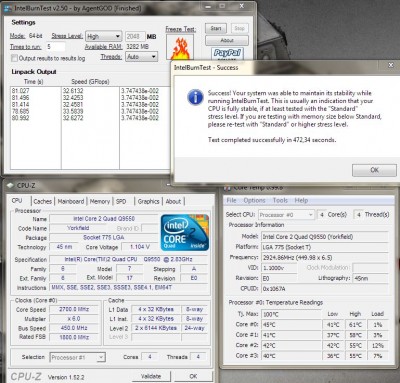Open the Stress Level dropdown
The image size is (400, 383).
click(104, 36)
